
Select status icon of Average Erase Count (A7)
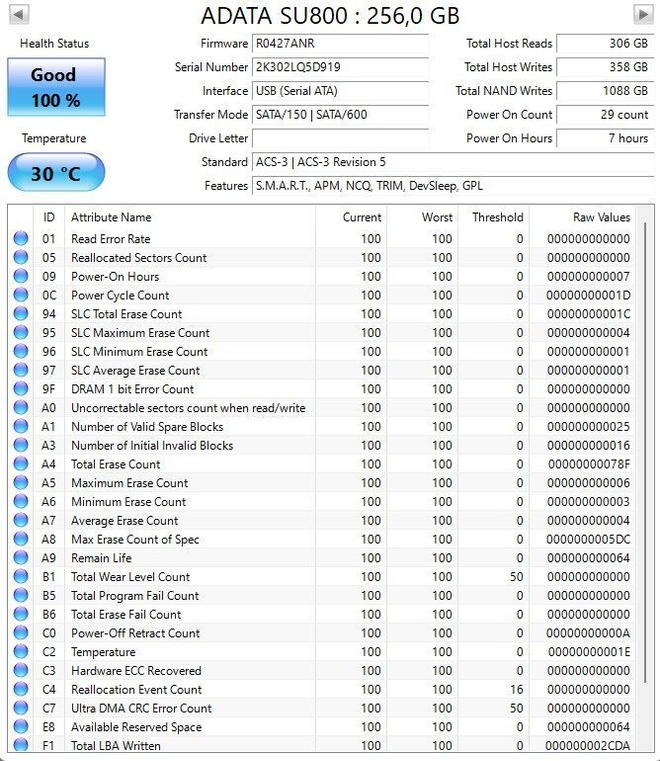(21, 520)
